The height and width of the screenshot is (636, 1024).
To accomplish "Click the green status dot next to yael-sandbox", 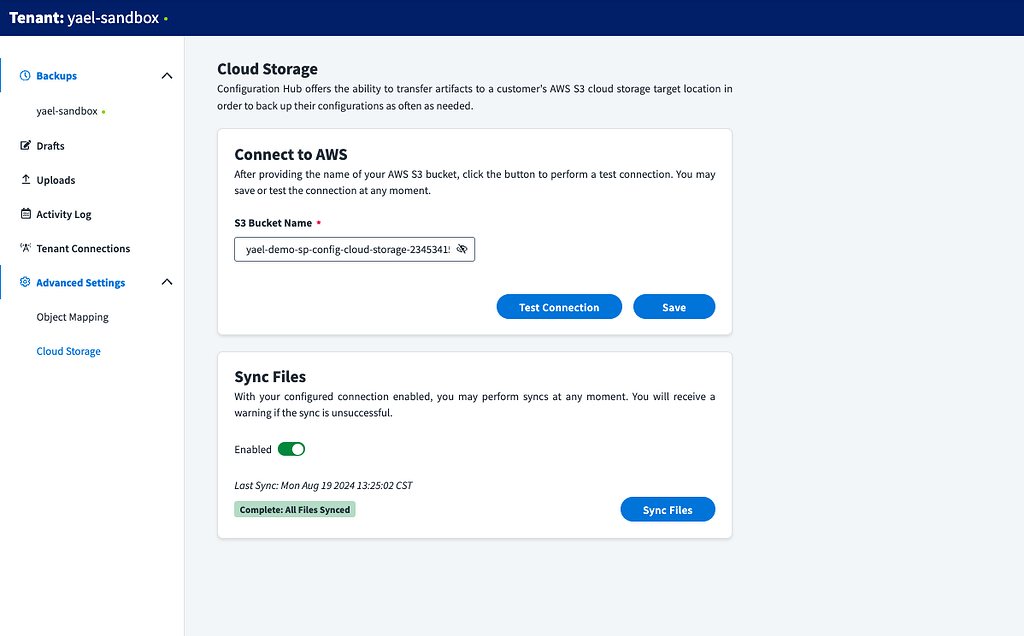I will (x=102, y=111).
